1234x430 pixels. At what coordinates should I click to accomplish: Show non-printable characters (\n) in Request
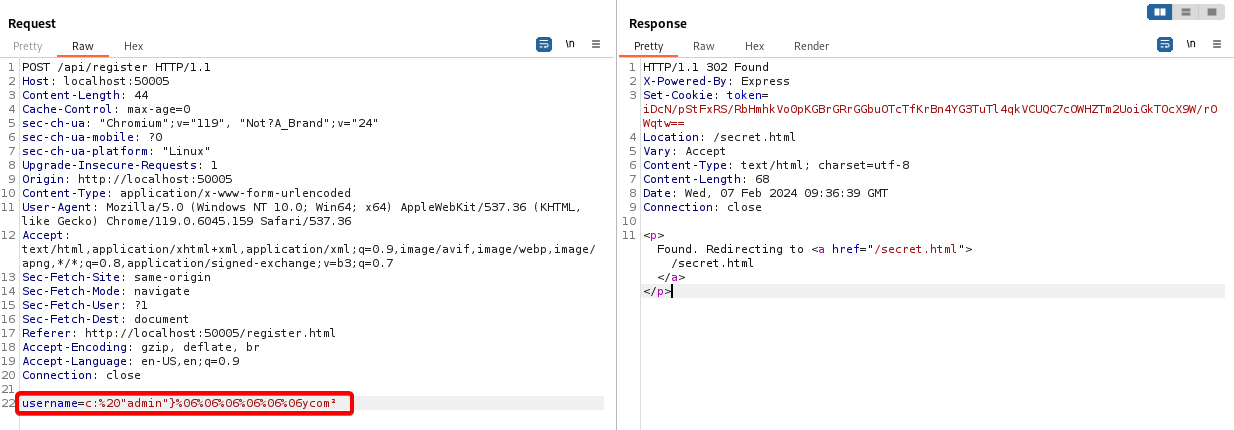point(570,44)
